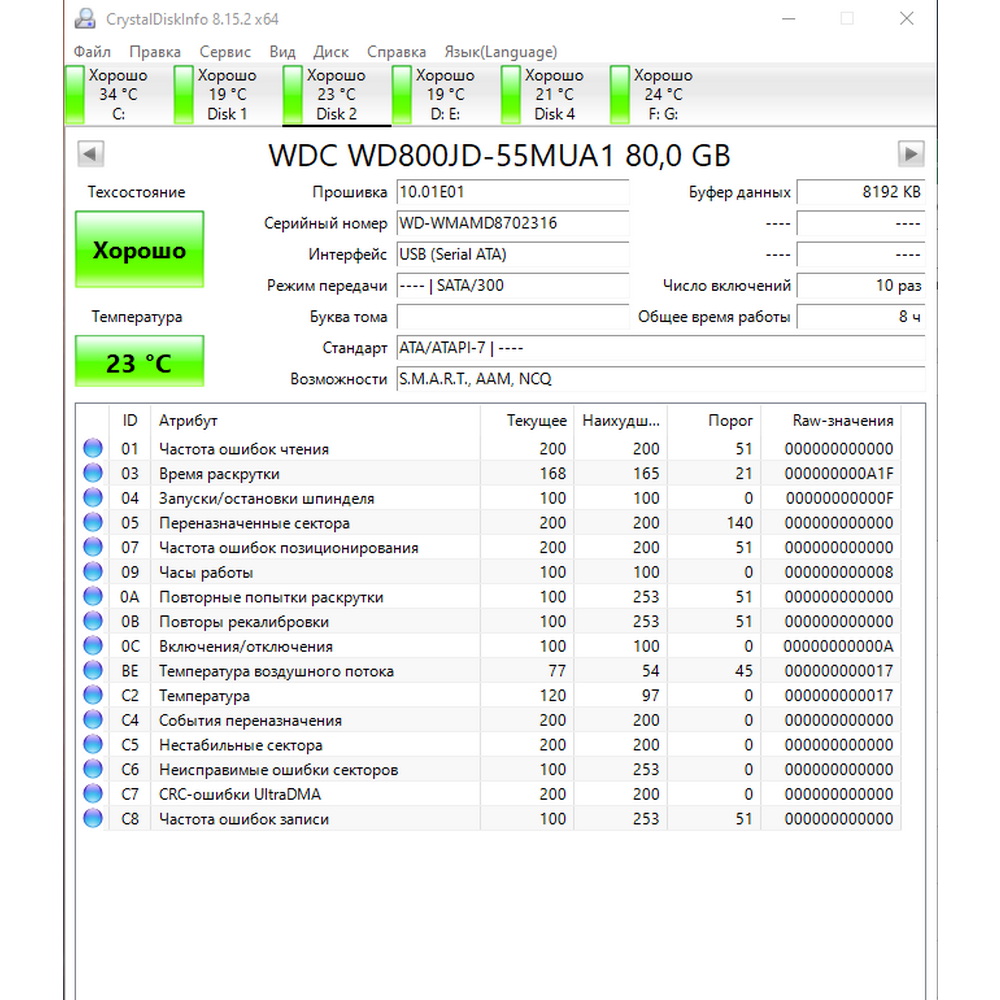Open the Файл menu

click(x=92, y=52)
